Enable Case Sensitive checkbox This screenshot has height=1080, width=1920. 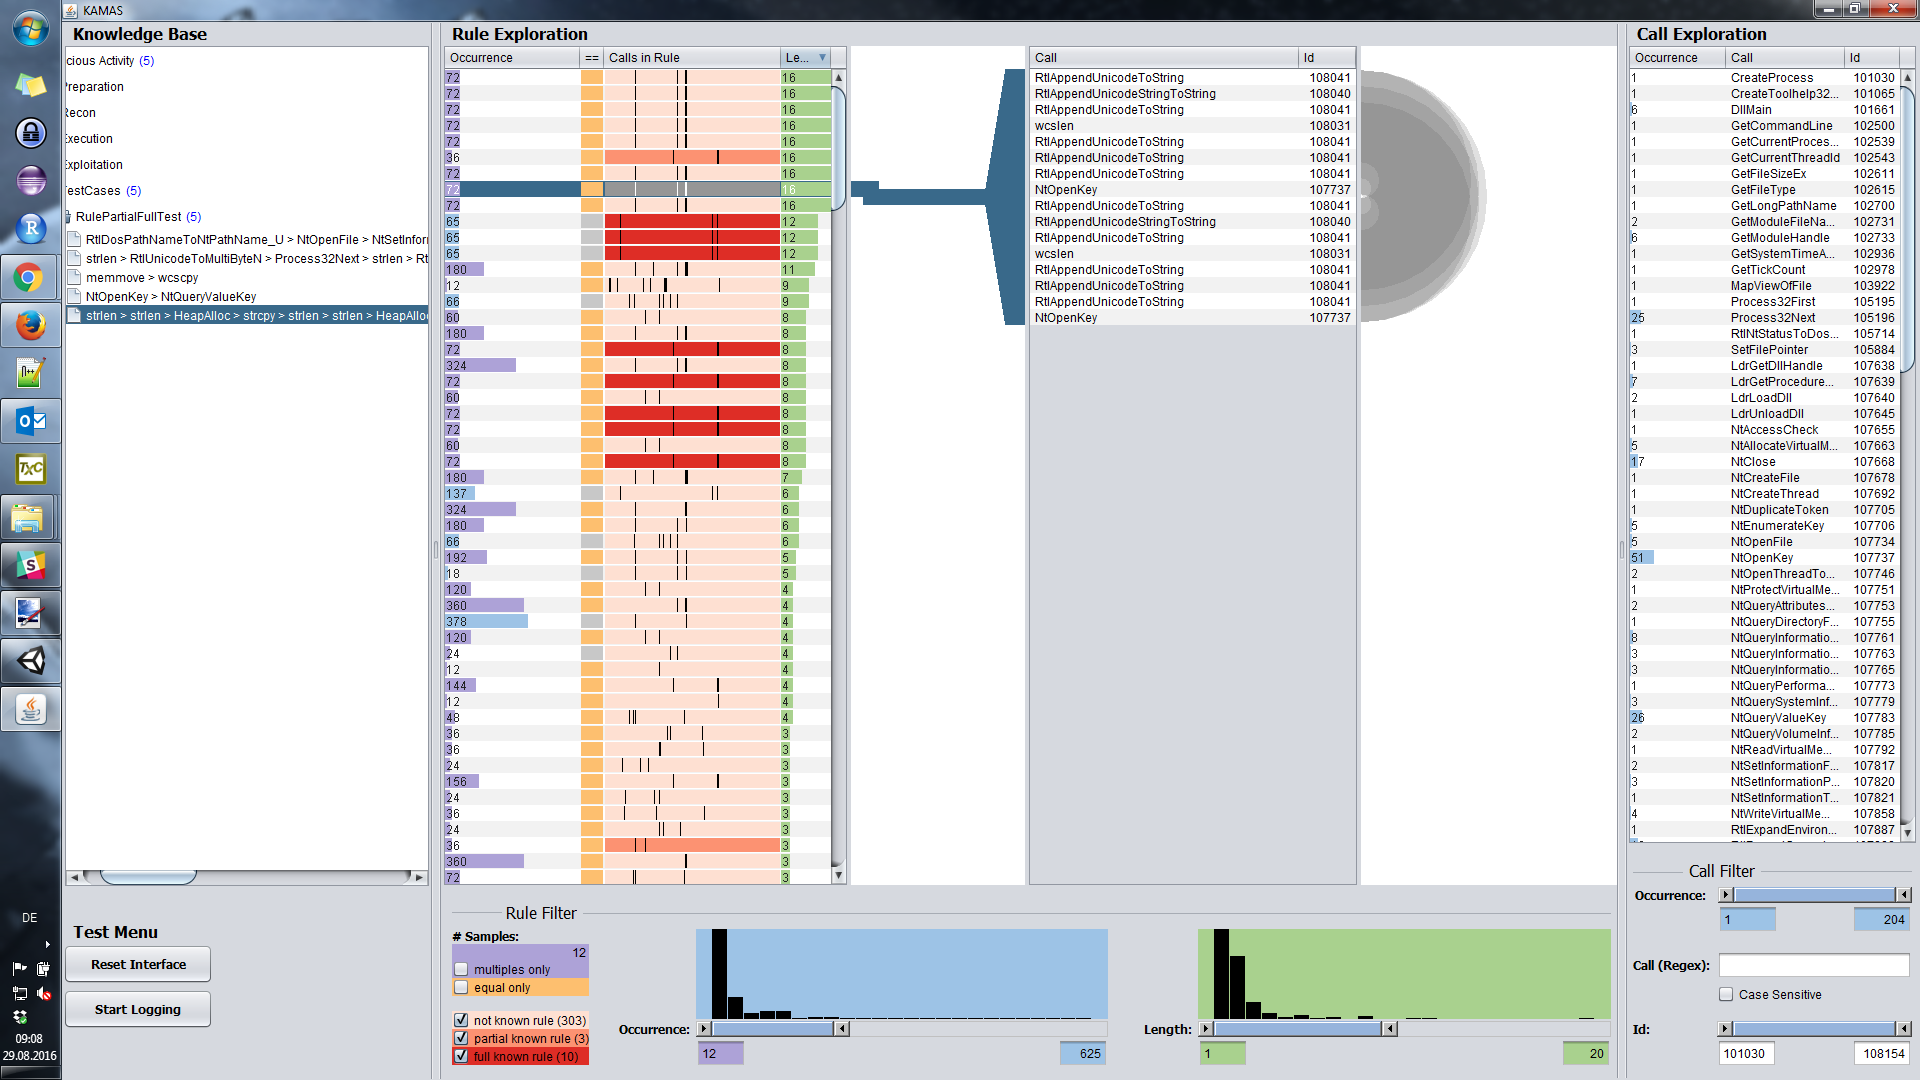pos(1726,994)
